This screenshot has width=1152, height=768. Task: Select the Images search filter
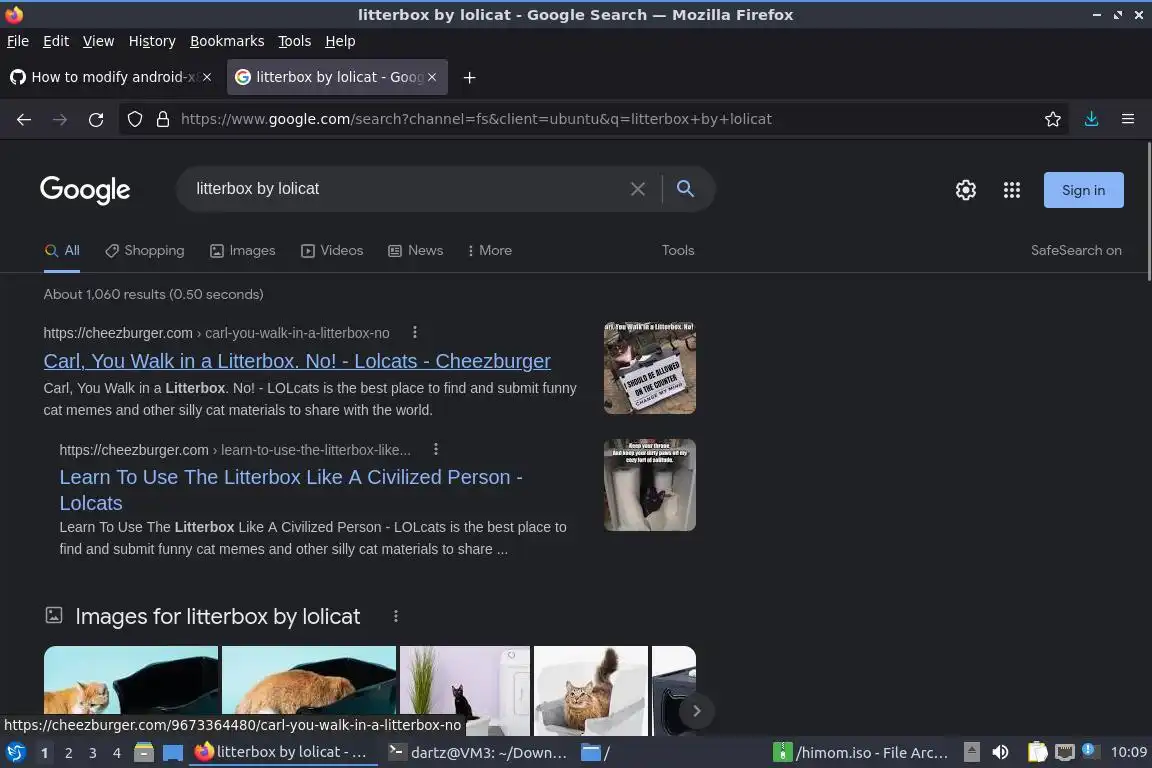[x=242, y=251]
